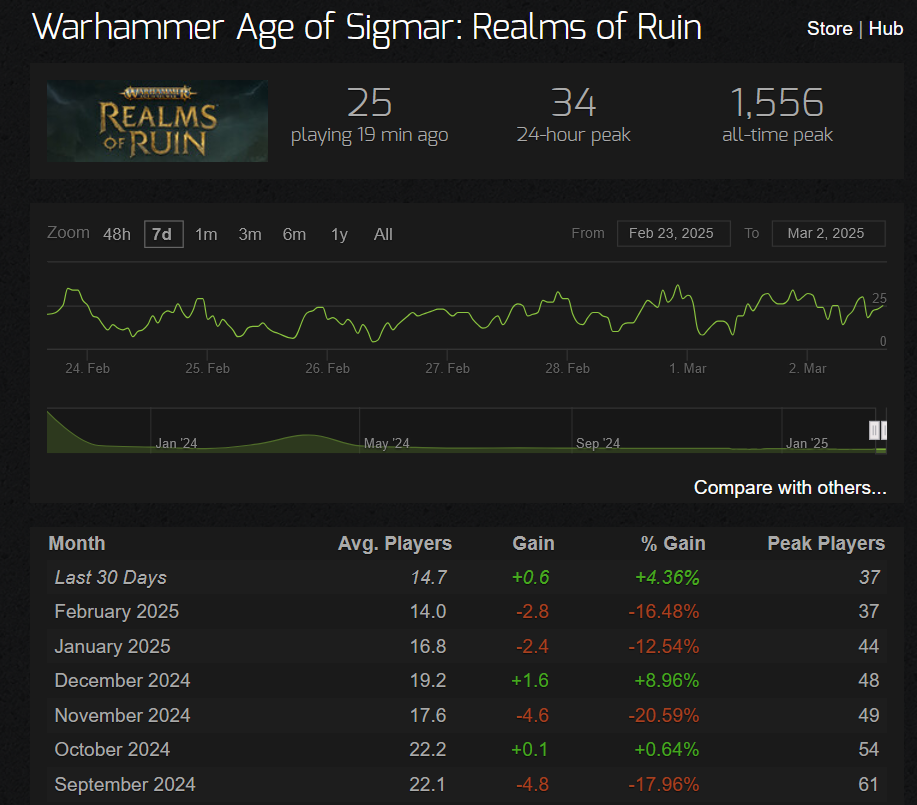Screen dimensions: 917x805
Task: Click the Last 30 Days row label
Action: point(111,577)
